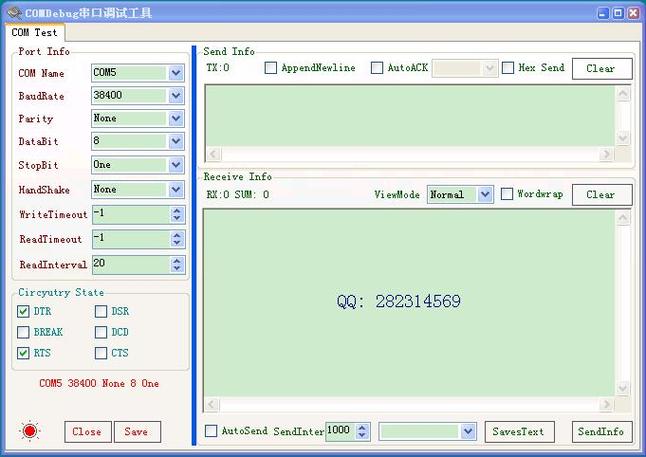This screenshot has height=457, width=646.
Task: Click the Send Info horizontal scroll left arrow
Action: coord(213,155)
